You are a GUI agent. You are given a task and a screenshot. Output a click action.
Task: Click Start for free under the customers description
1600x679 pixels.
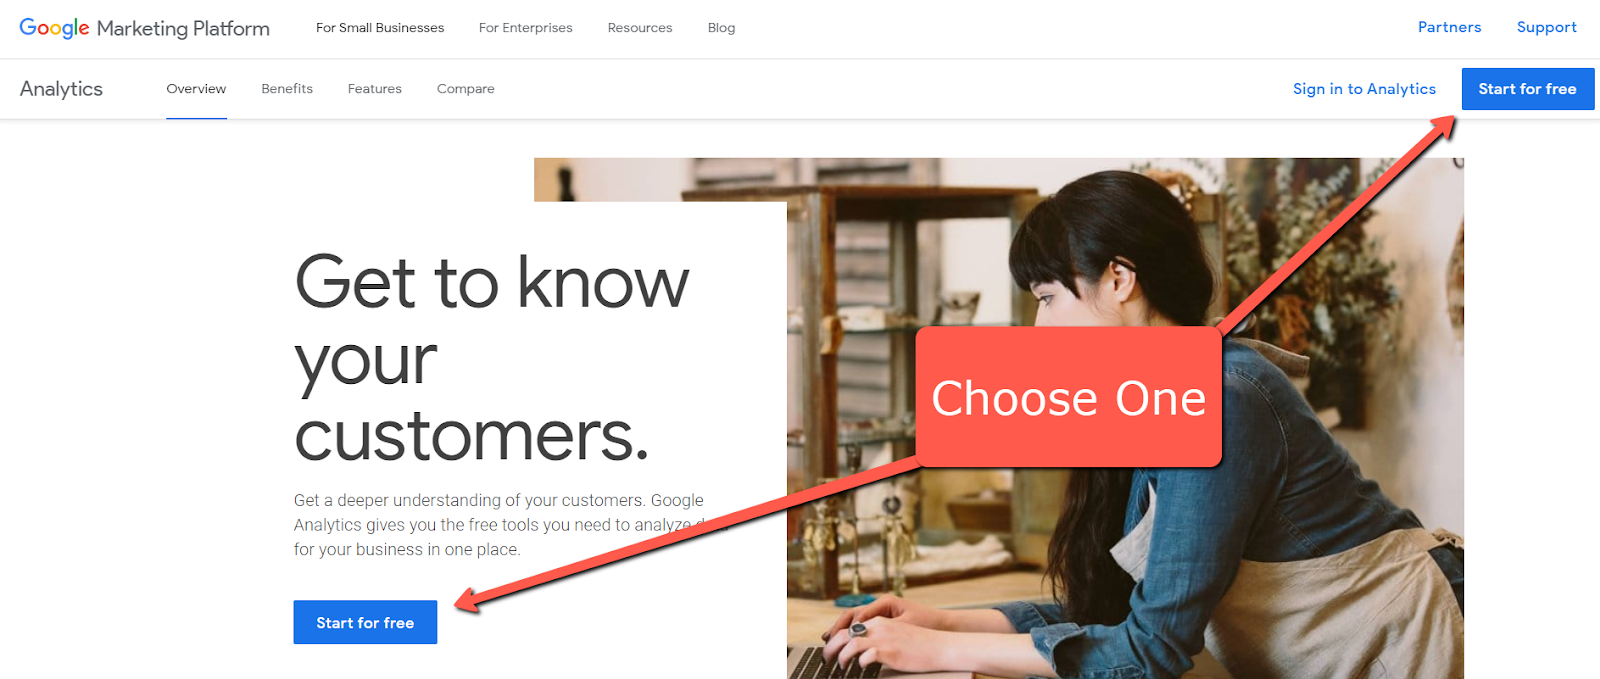coord(365,622)
